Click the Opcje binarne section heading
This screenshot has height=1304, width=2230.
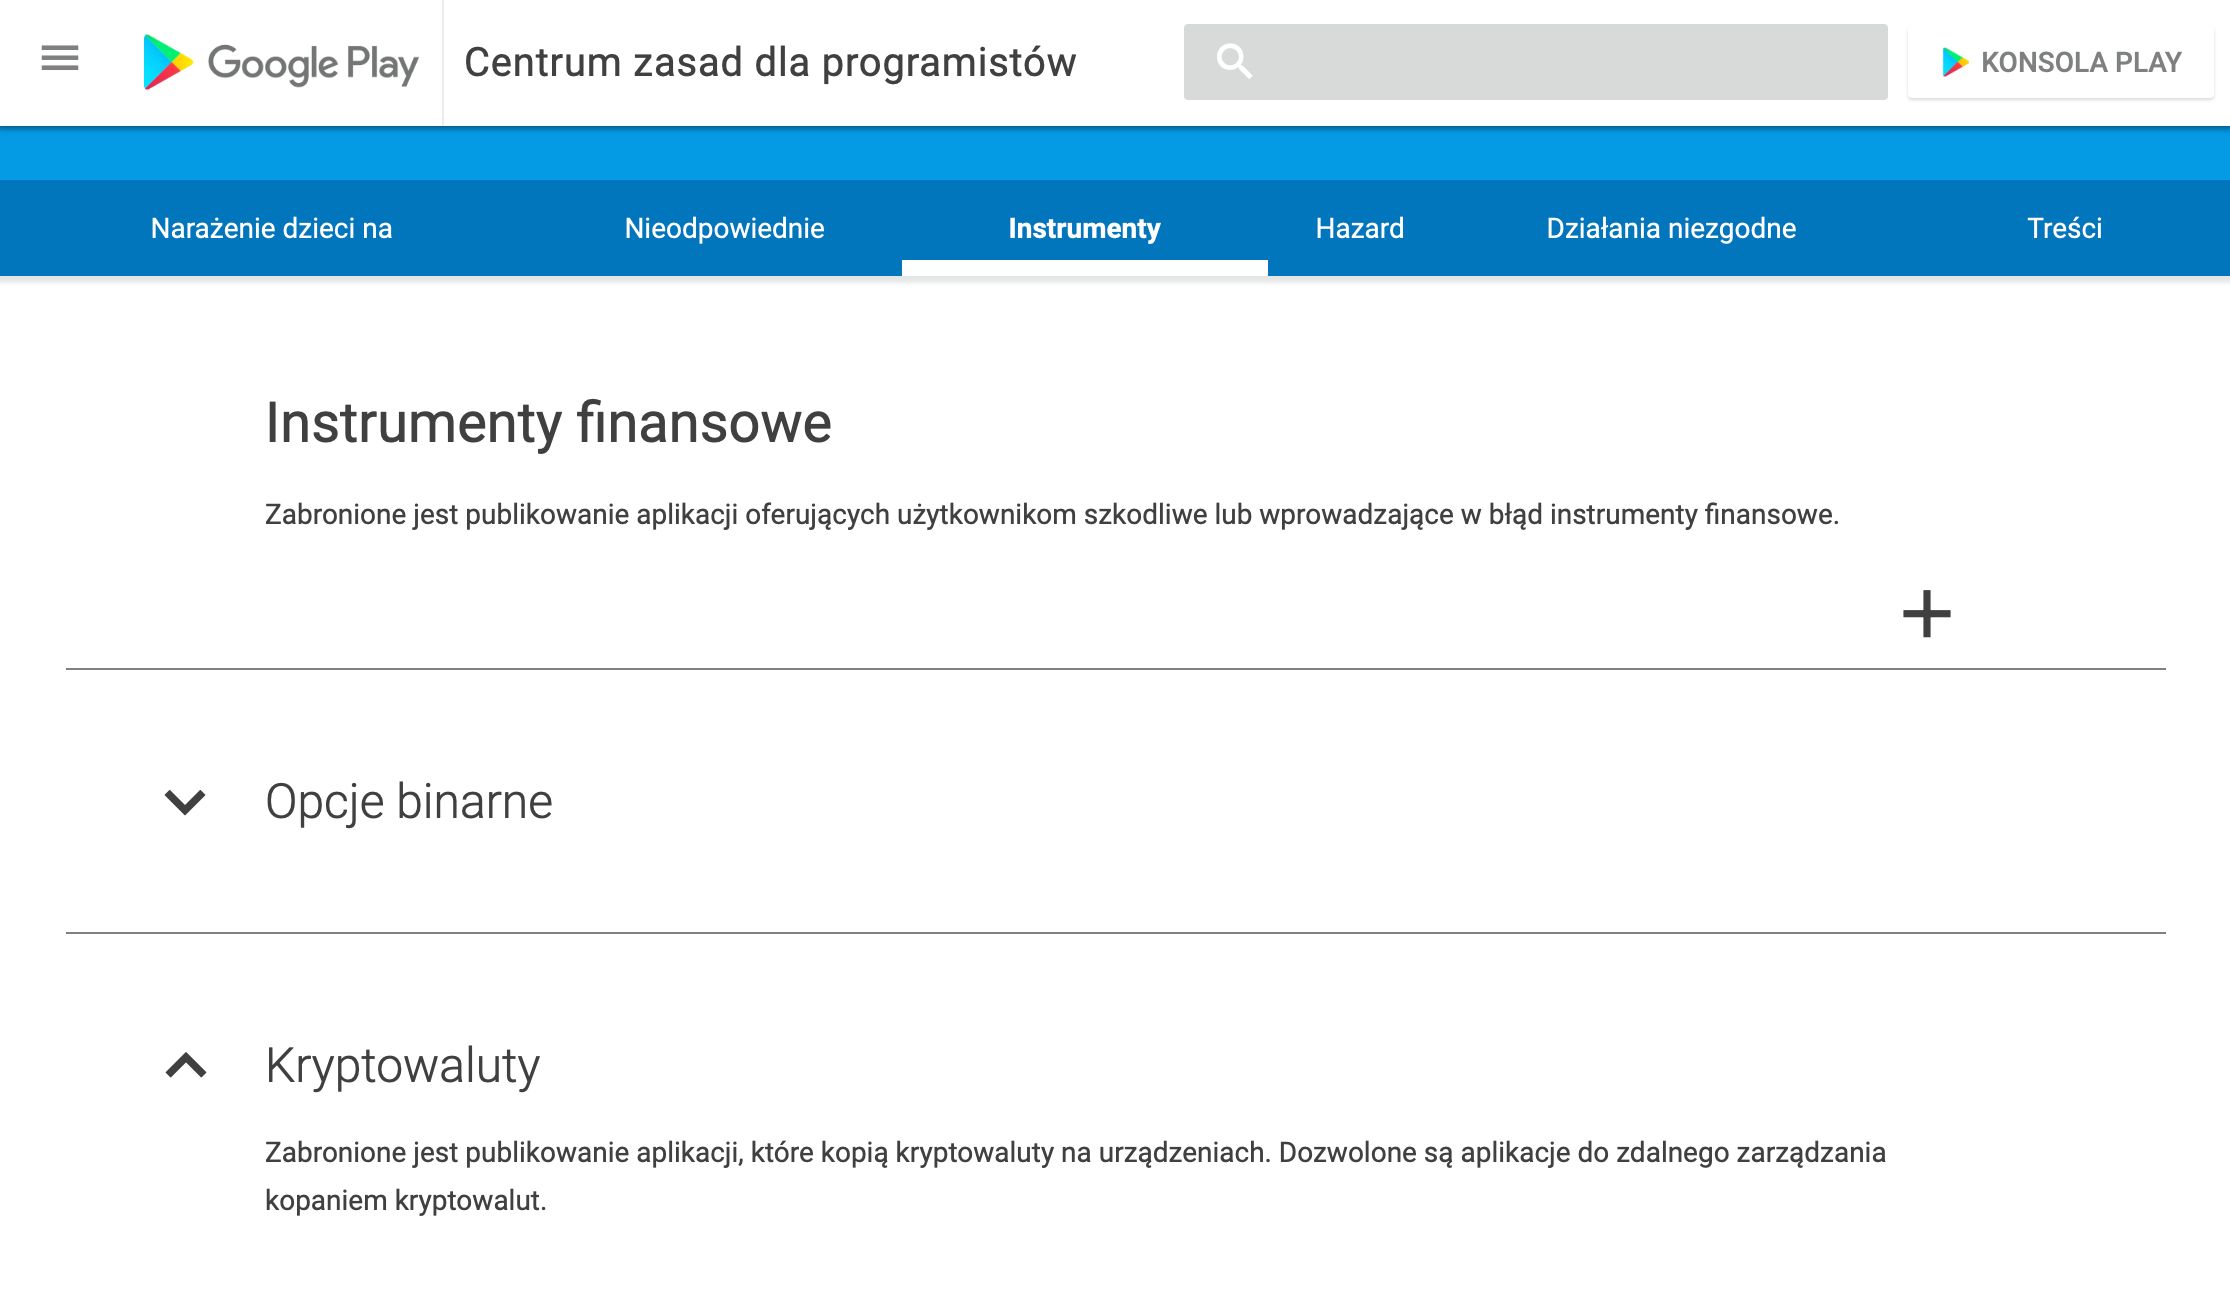tap(408, 802)
